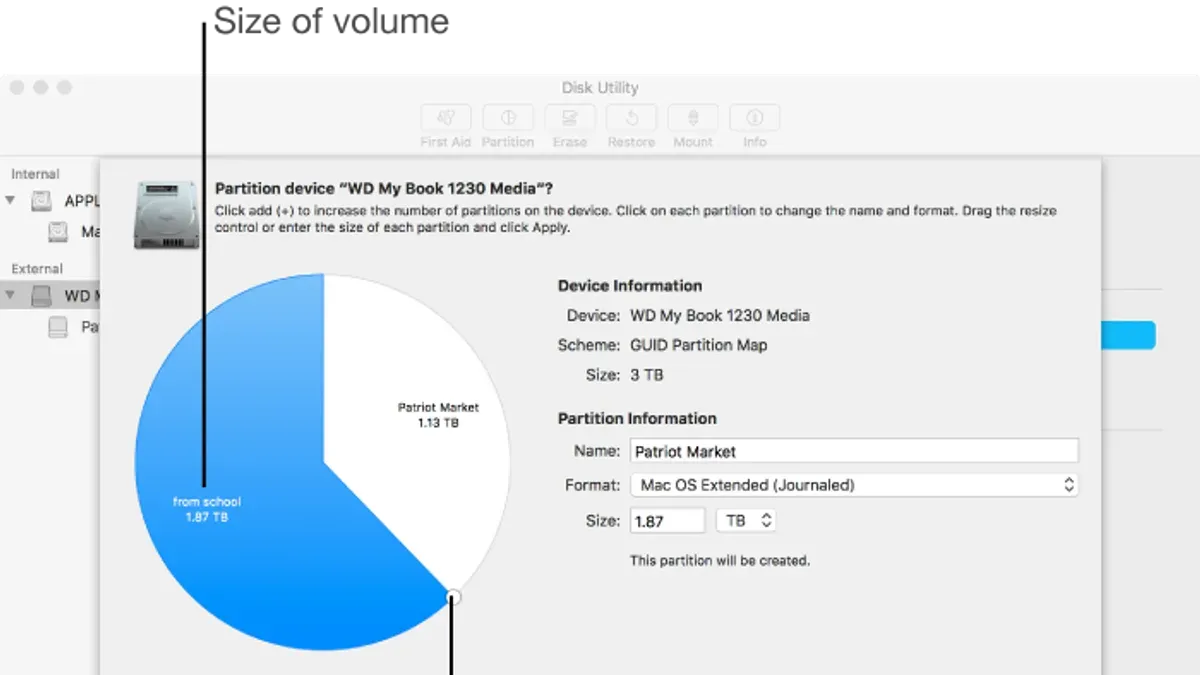The width and height of the screenshot is (1200, 675).
Task: Click the volume icon under the WD disk
Action: click(x=59, y=327)
